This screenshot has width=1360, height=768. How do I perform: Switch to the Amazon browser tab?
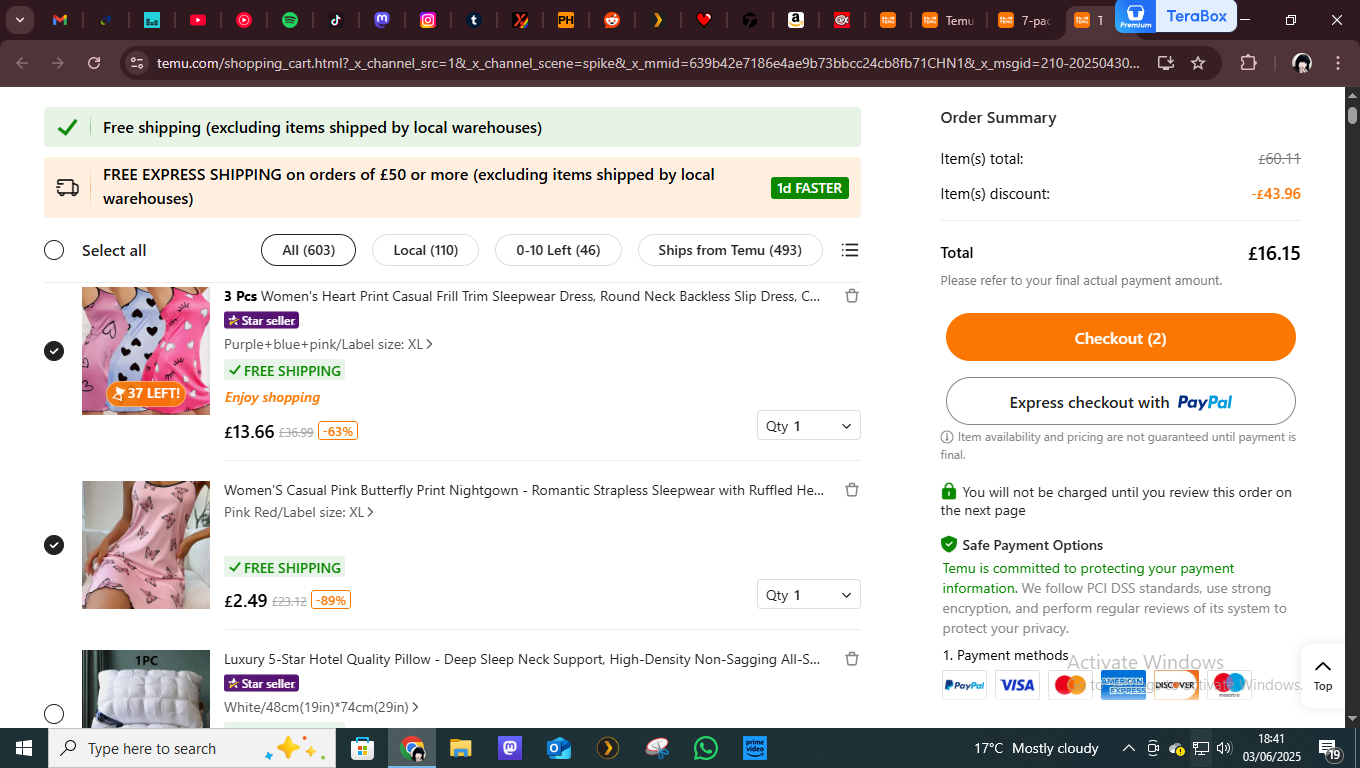[796, 20]
